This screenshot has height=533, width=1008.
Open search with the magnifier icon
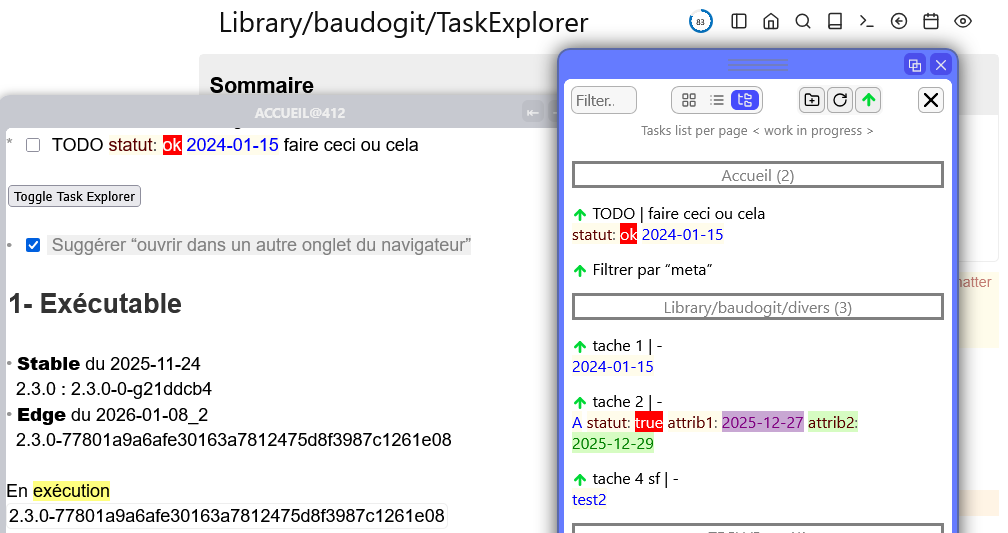pyautogui.click(x=803, y=21)
